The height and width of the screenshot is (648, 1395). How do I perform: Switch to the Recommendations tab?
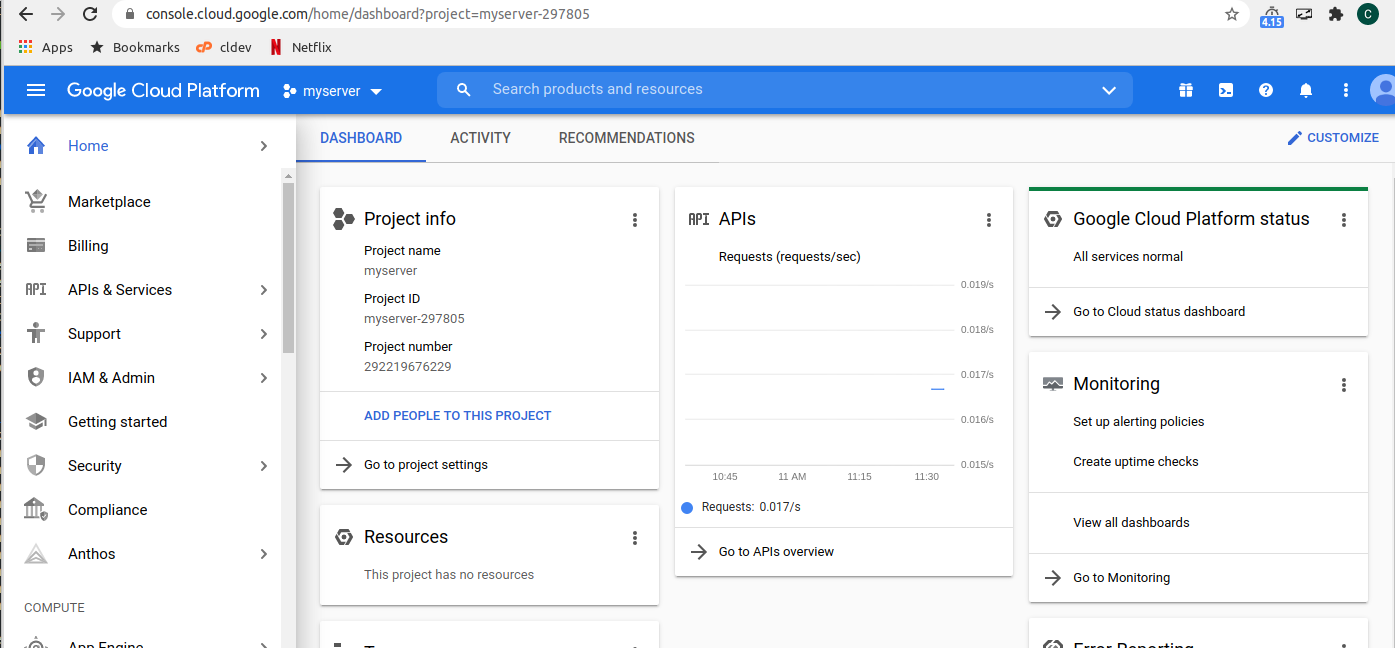pyautogui.click(x=627, y=138)
